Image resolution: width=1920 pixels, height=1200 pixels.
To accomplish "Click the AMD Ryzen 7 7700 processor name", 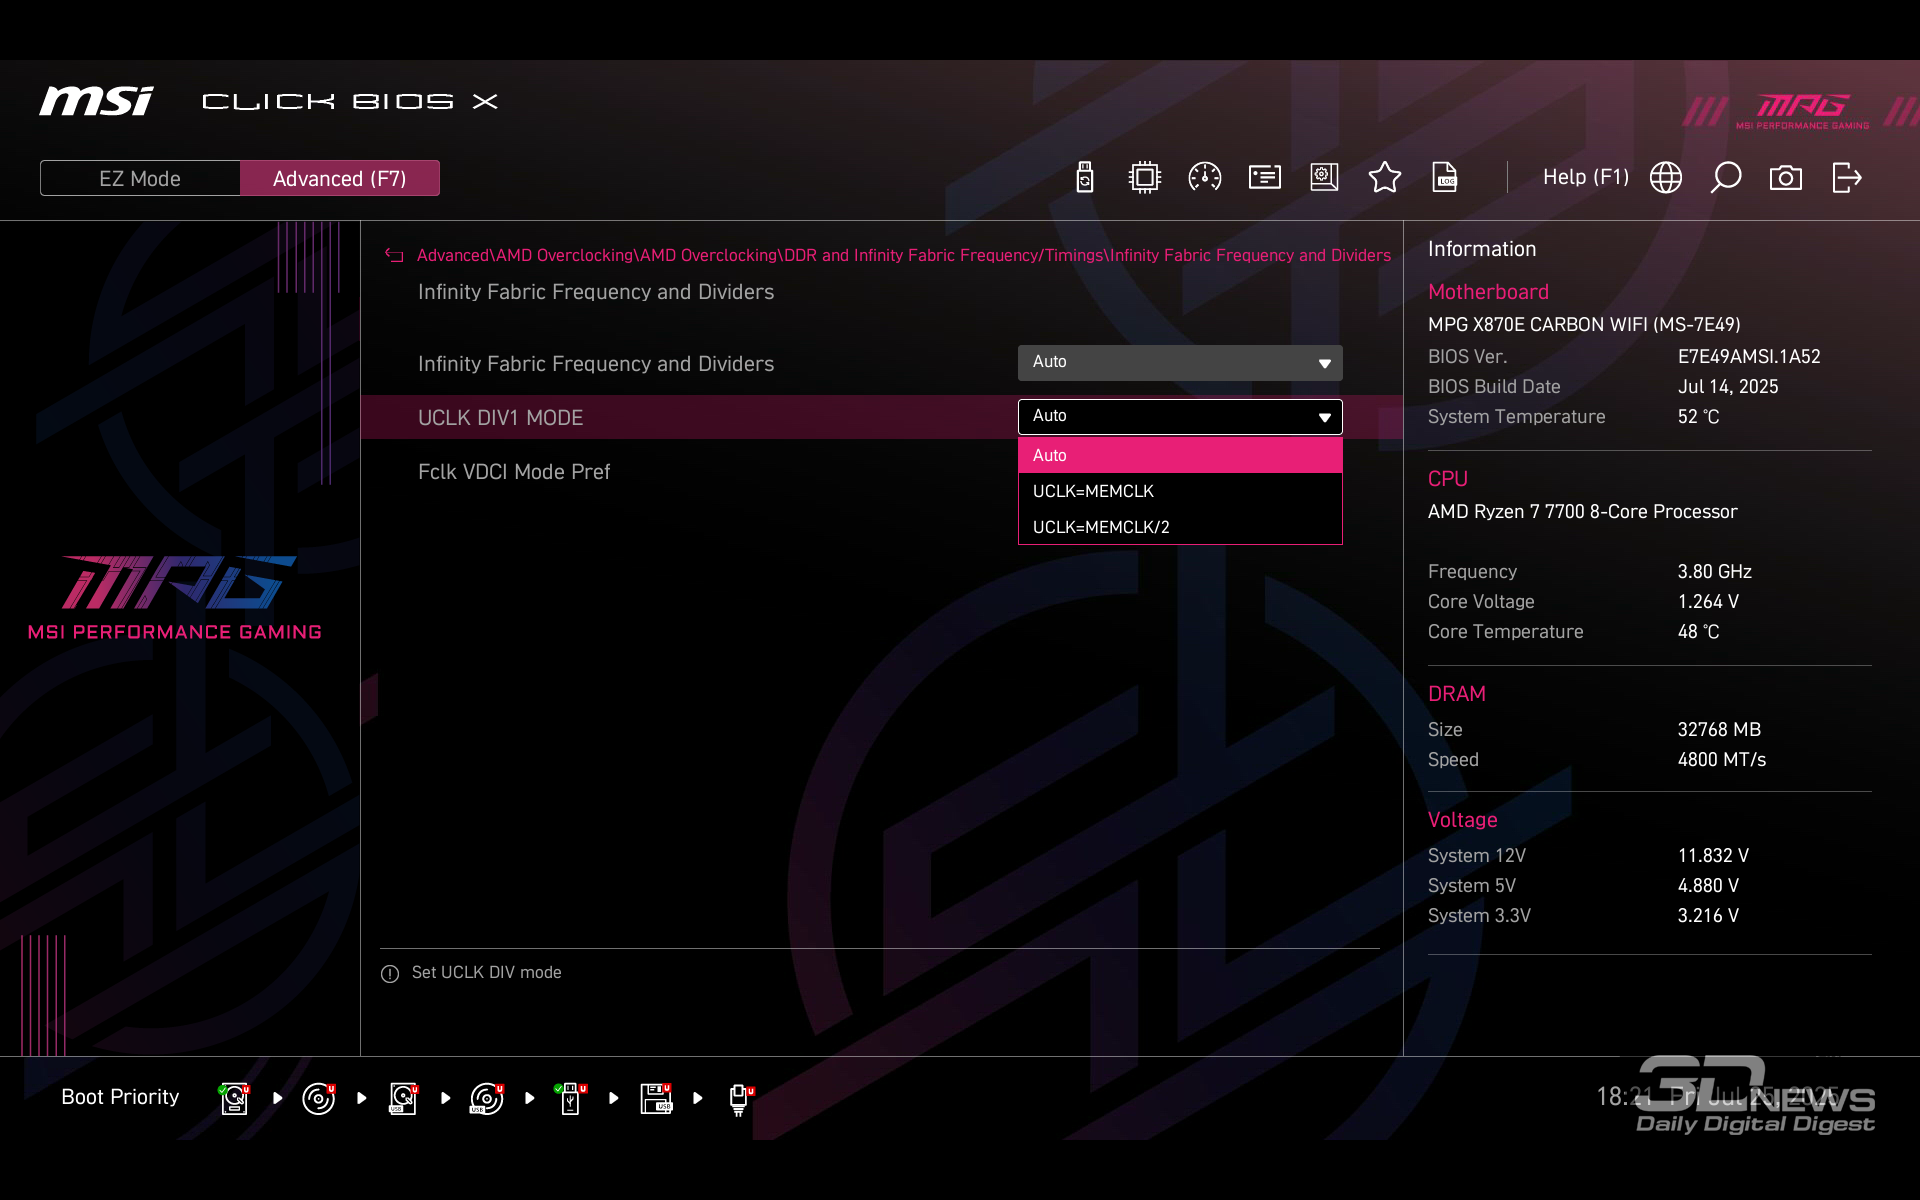I will click(1582, 512).
